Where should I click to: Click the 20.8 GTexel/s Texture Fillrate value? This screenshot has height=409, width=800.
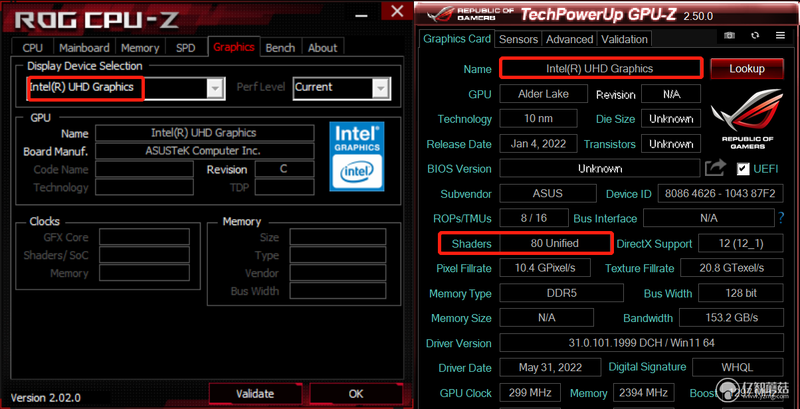732,268
